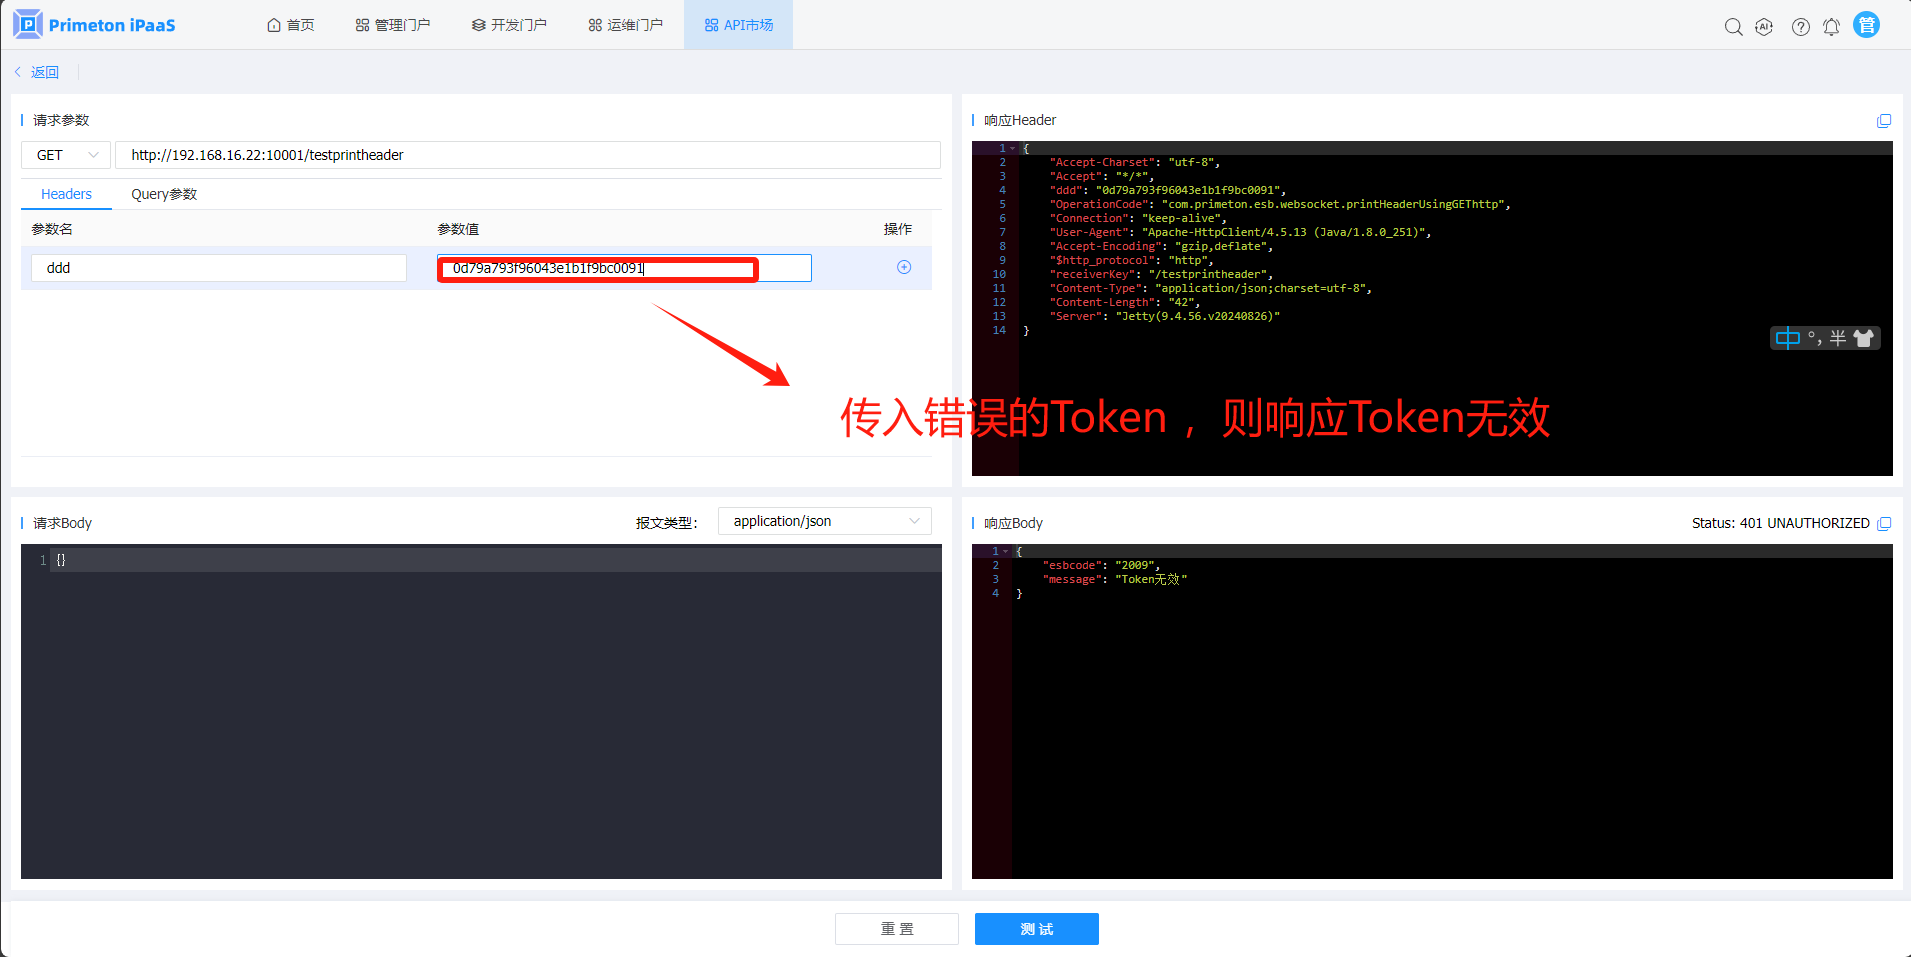Viewport: 1911px width, 957px height.
Task: Add a header row with the plus icon
Action: pos(904,267)
